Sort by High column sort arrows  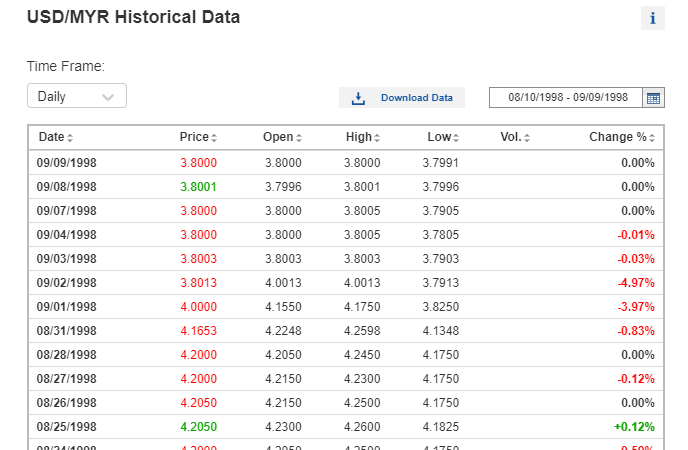click(377, 137)
